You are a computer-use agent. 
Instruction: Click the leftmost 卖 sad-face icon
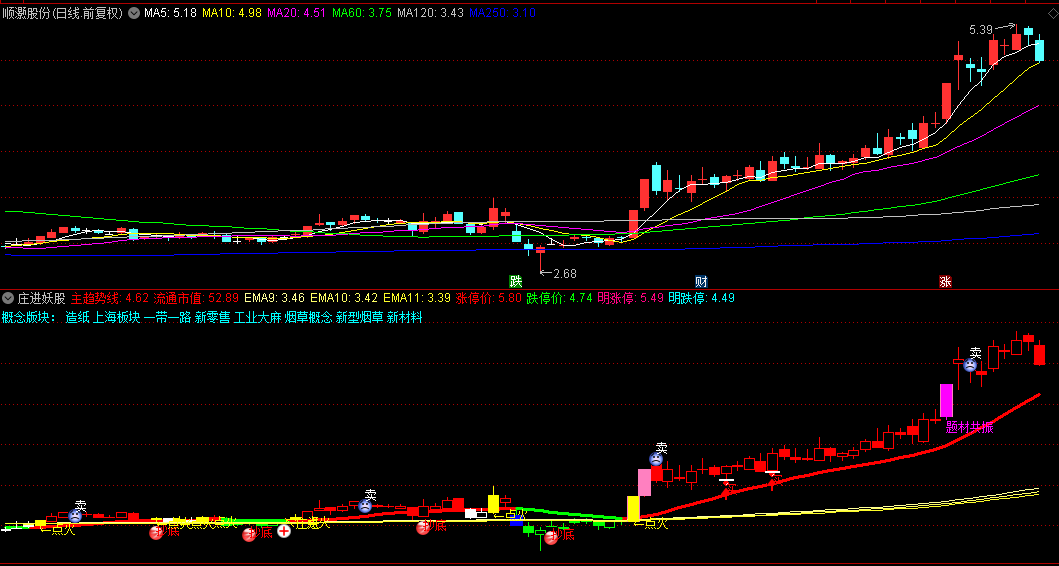tap(75, 516)
